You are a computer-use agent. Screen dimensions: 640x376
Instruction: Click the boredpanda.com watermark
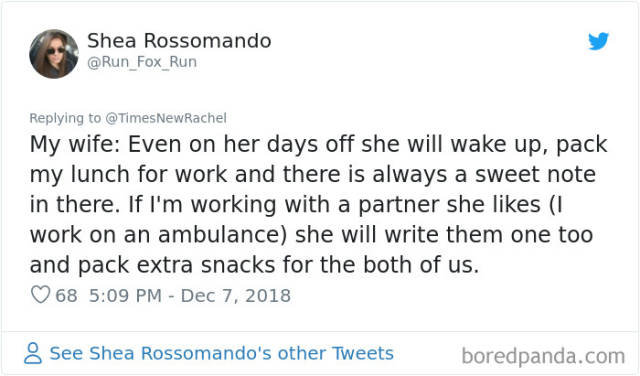(543, 356)
